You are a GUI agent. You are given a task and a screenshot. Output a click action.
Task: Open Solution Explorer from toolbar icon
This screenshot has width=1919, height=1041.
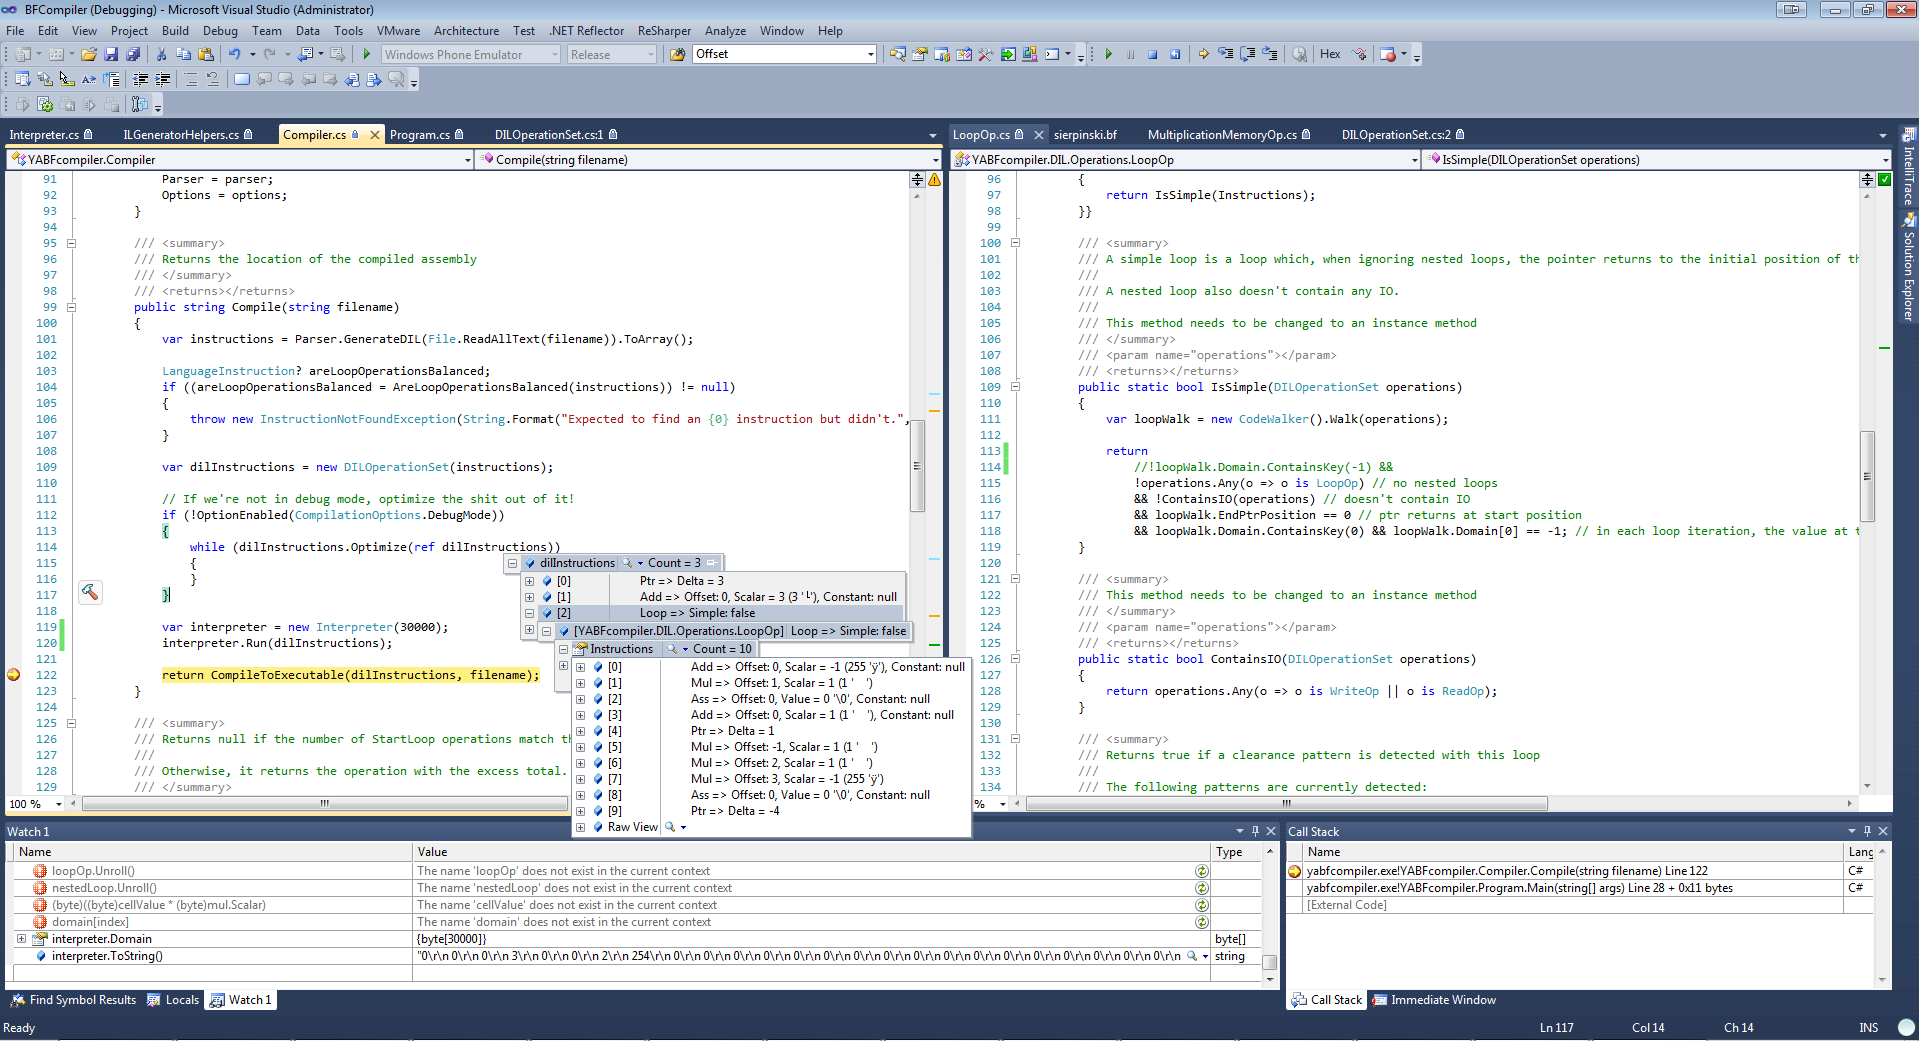[898, 54]
